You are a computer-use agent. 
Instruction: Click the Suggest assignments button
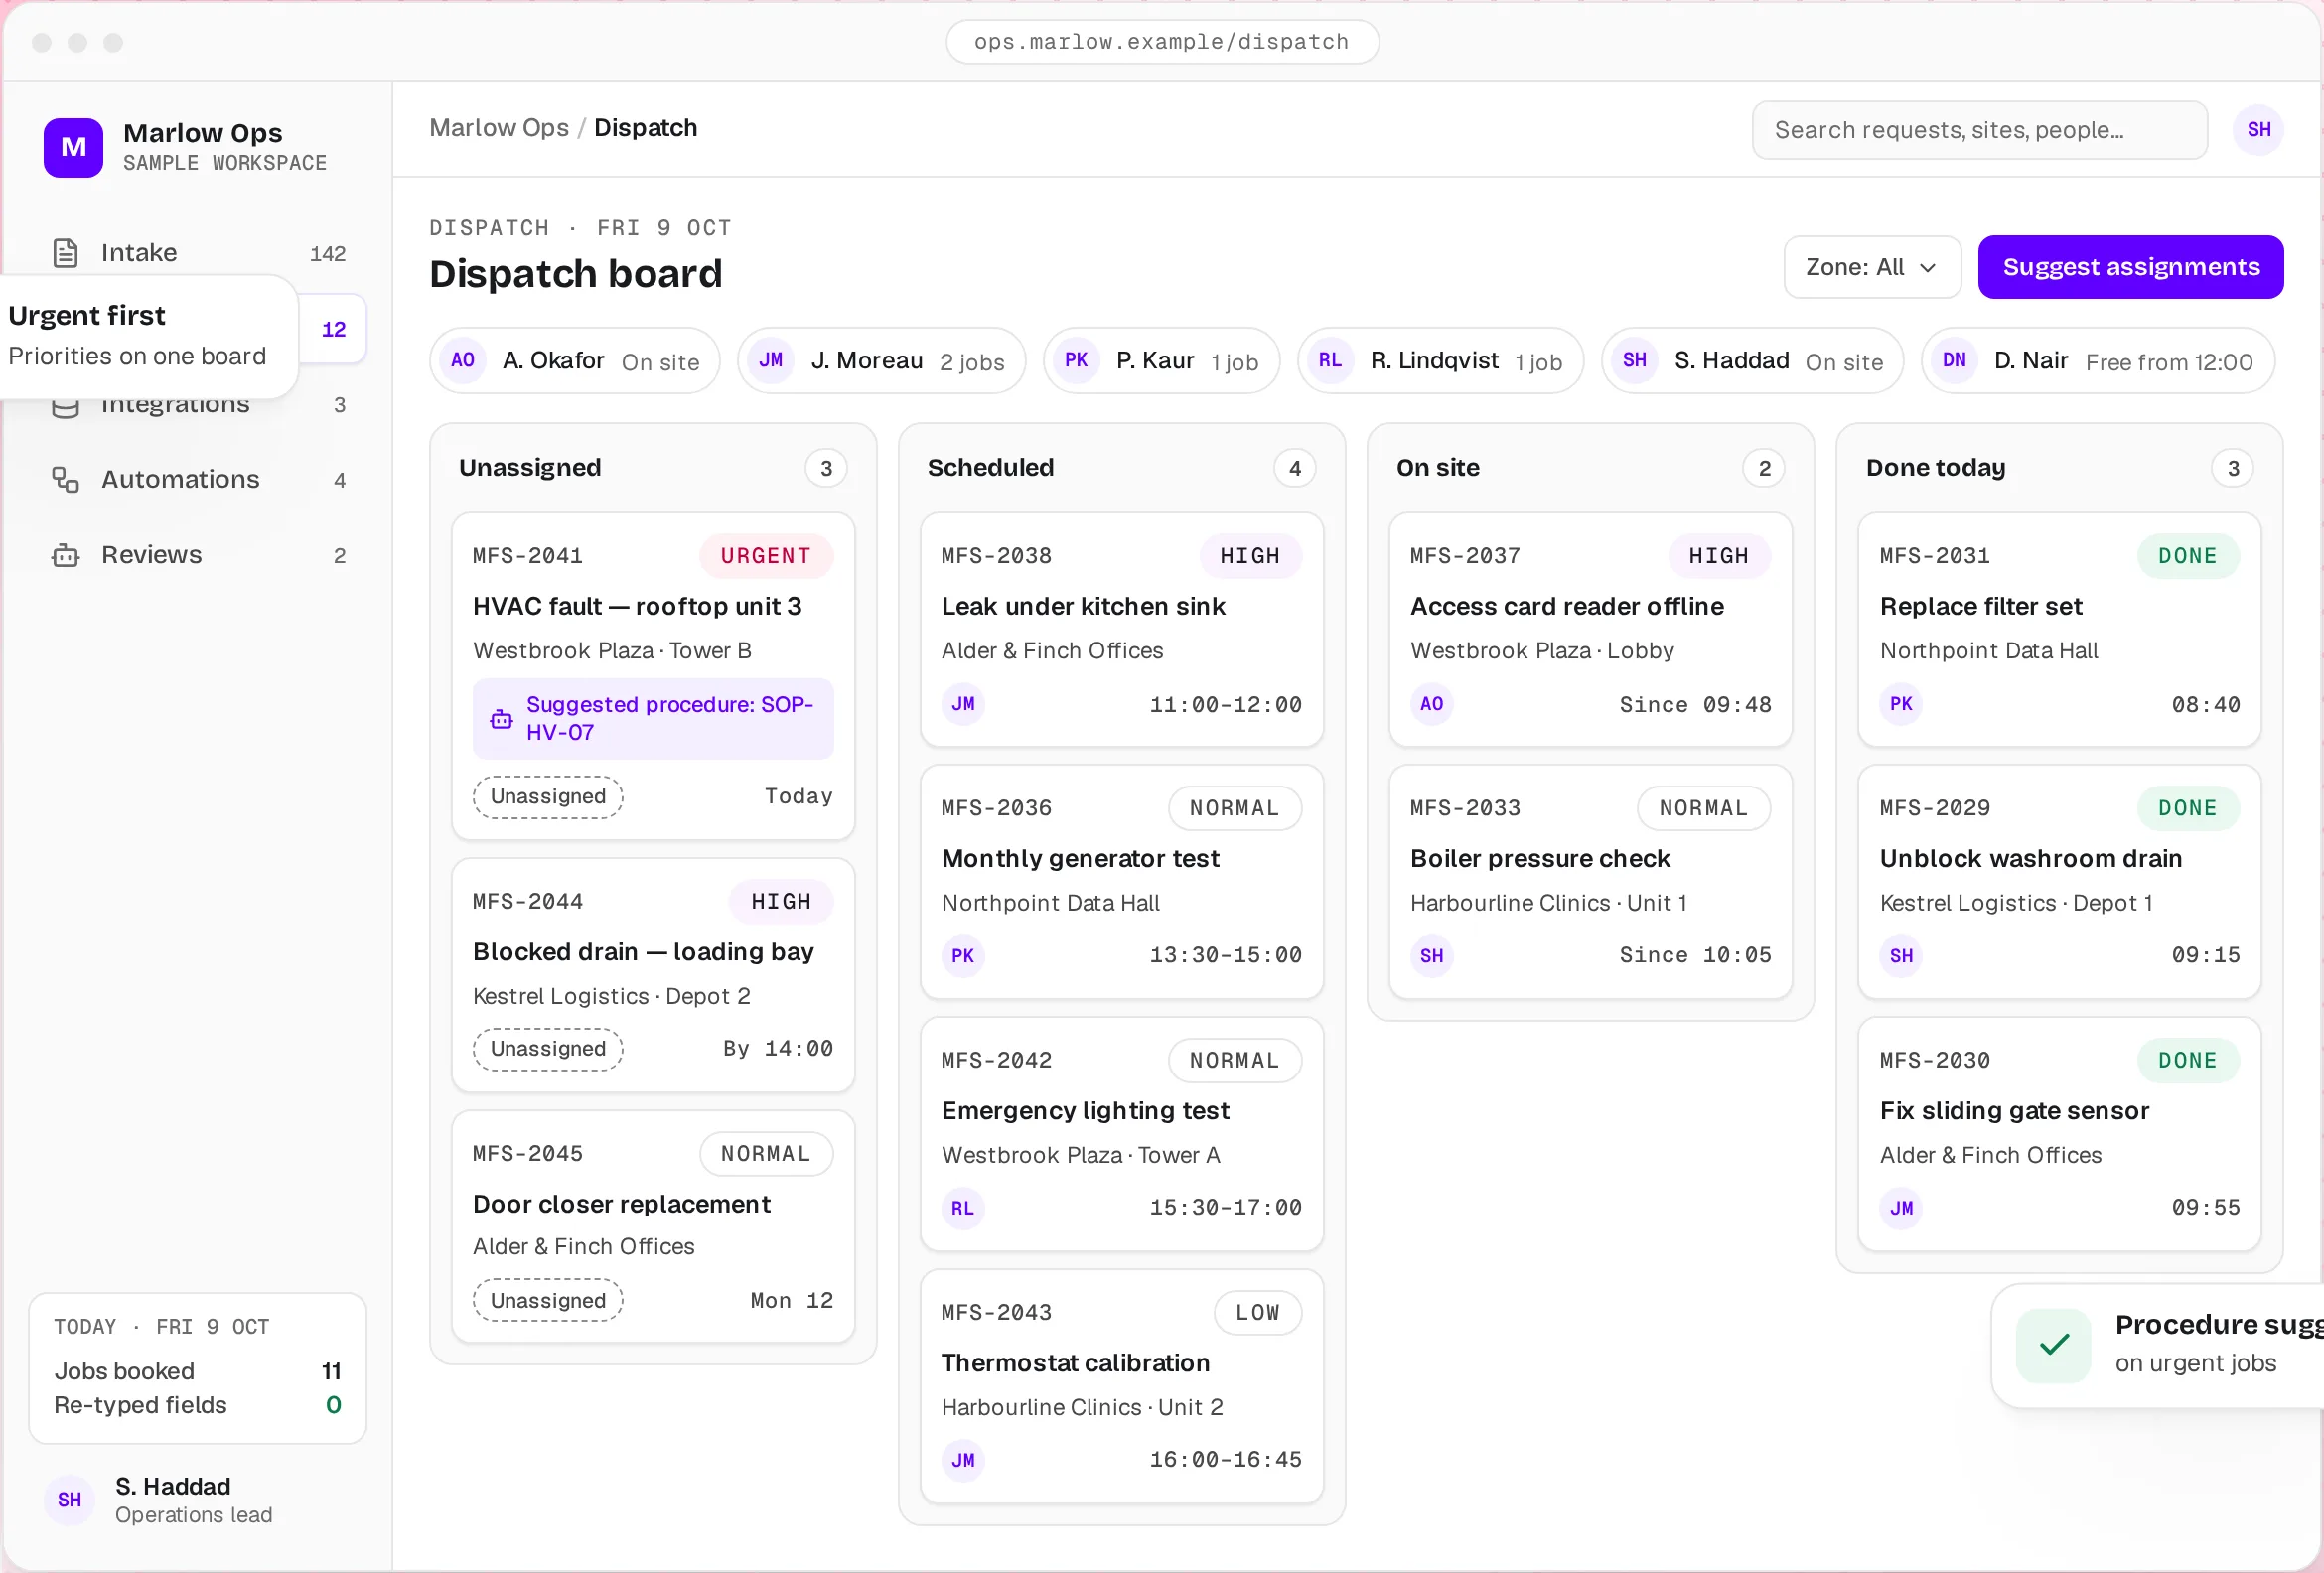pyautogui.click(x=2130, y=267)
